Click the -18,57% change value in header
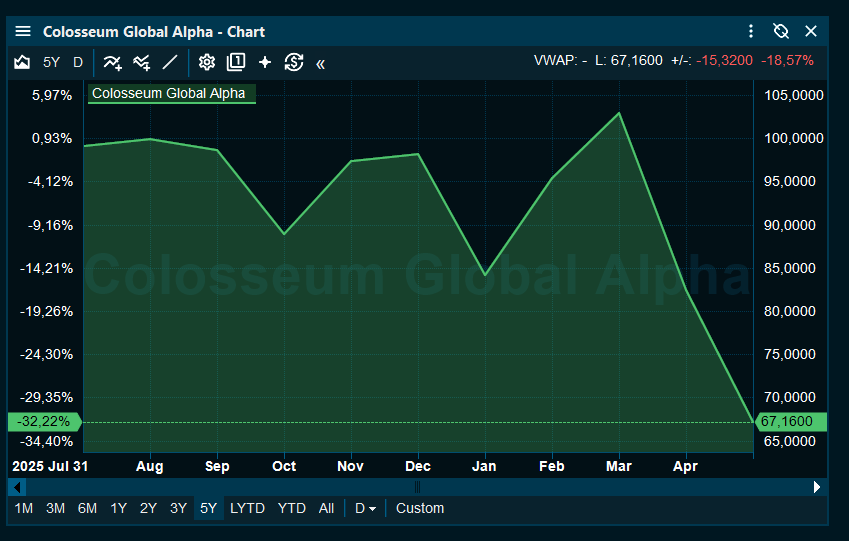The image size is (849, 541). (787, 60)
